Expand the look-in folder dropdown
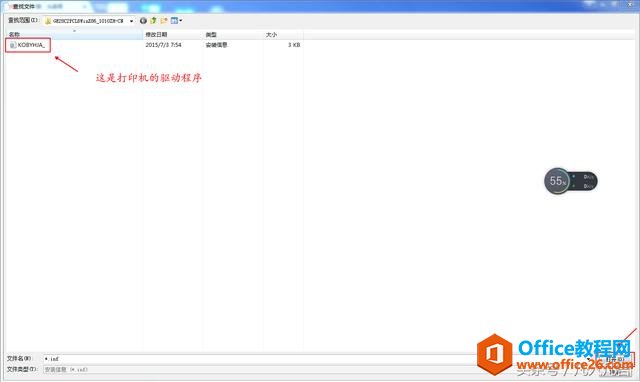Viewport: 640px width, 382px height. coord(131,21)
